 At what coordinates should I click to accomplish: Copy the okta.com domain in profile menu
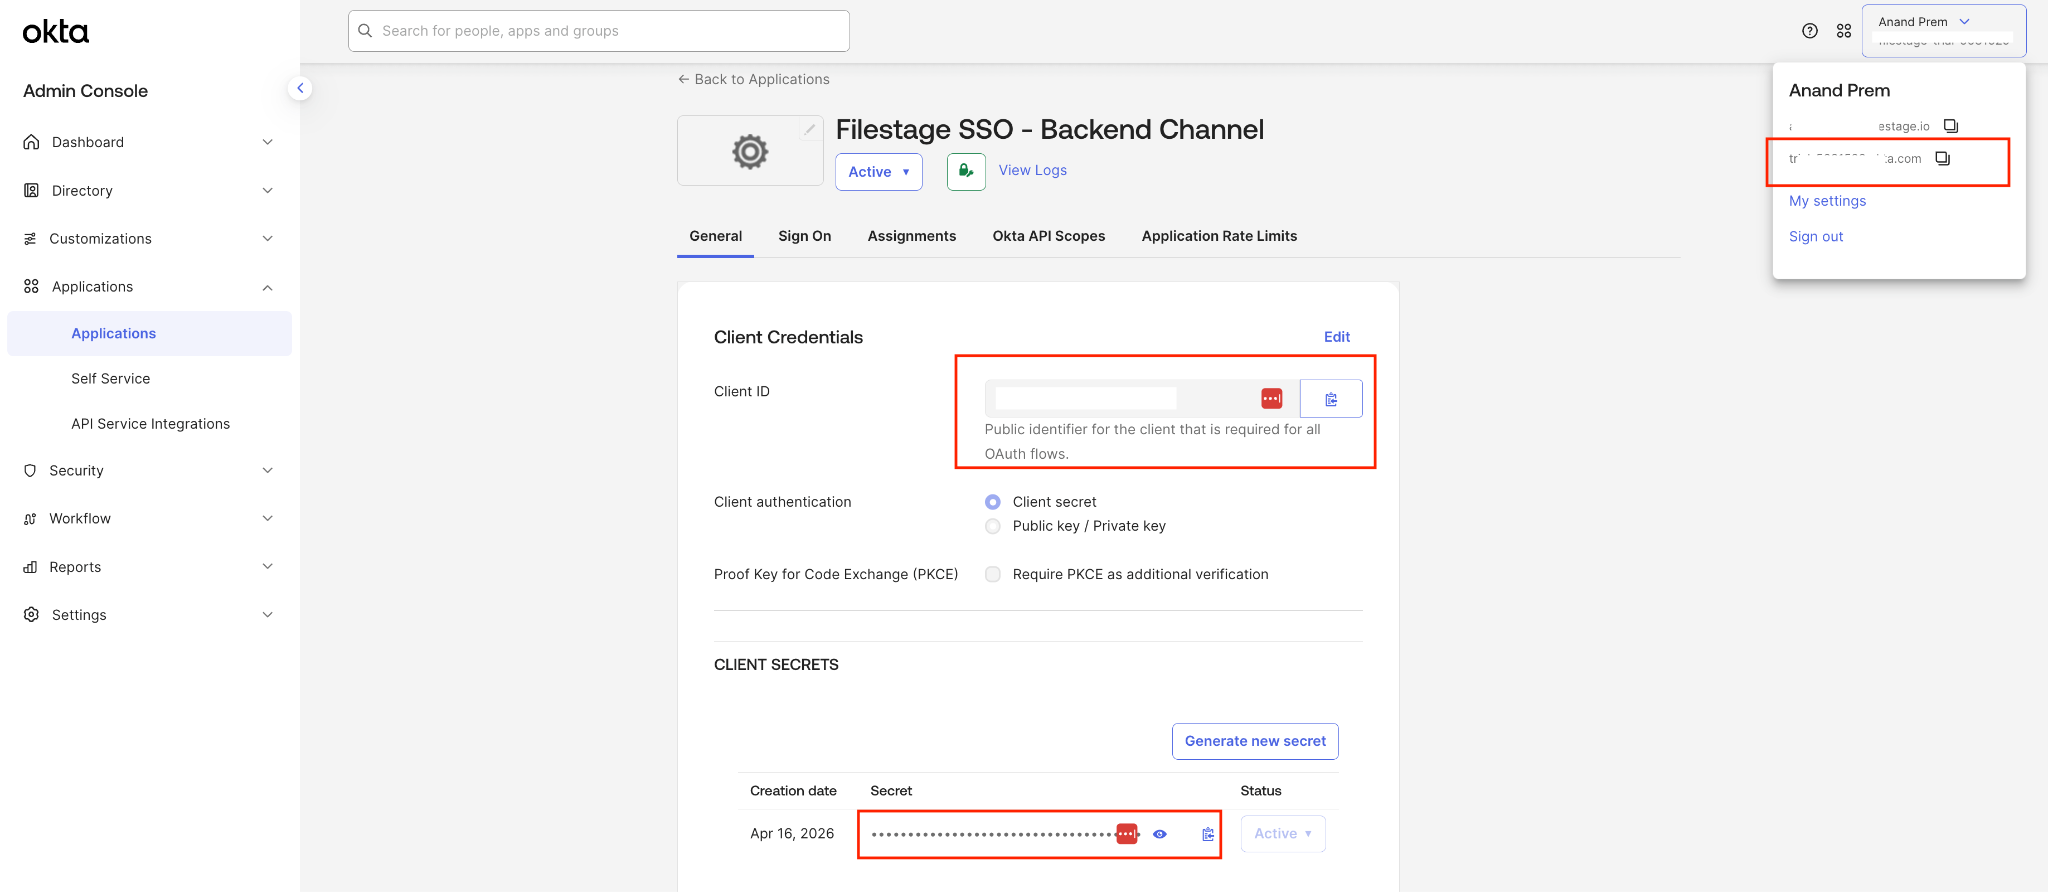[1943, 159]
